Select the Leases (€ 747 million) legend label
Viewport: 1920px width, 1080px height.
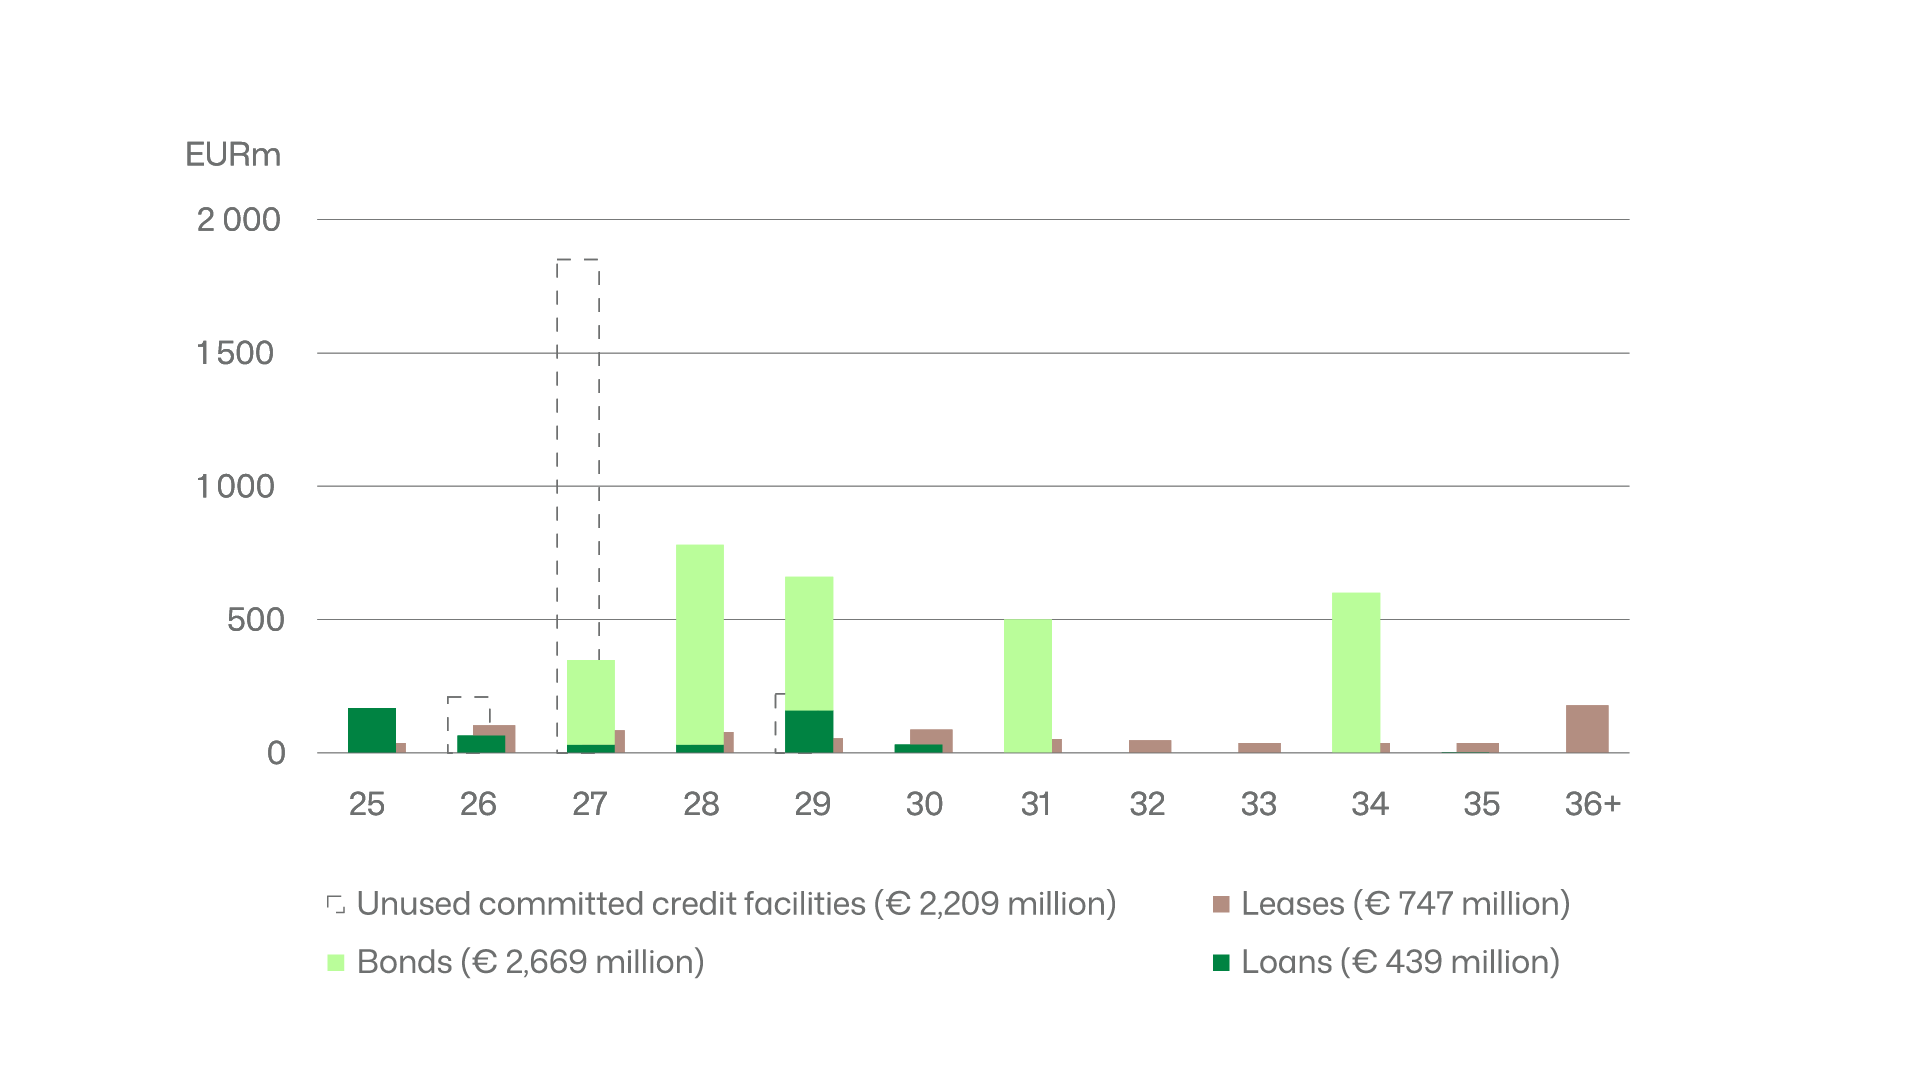[1405, 904]
